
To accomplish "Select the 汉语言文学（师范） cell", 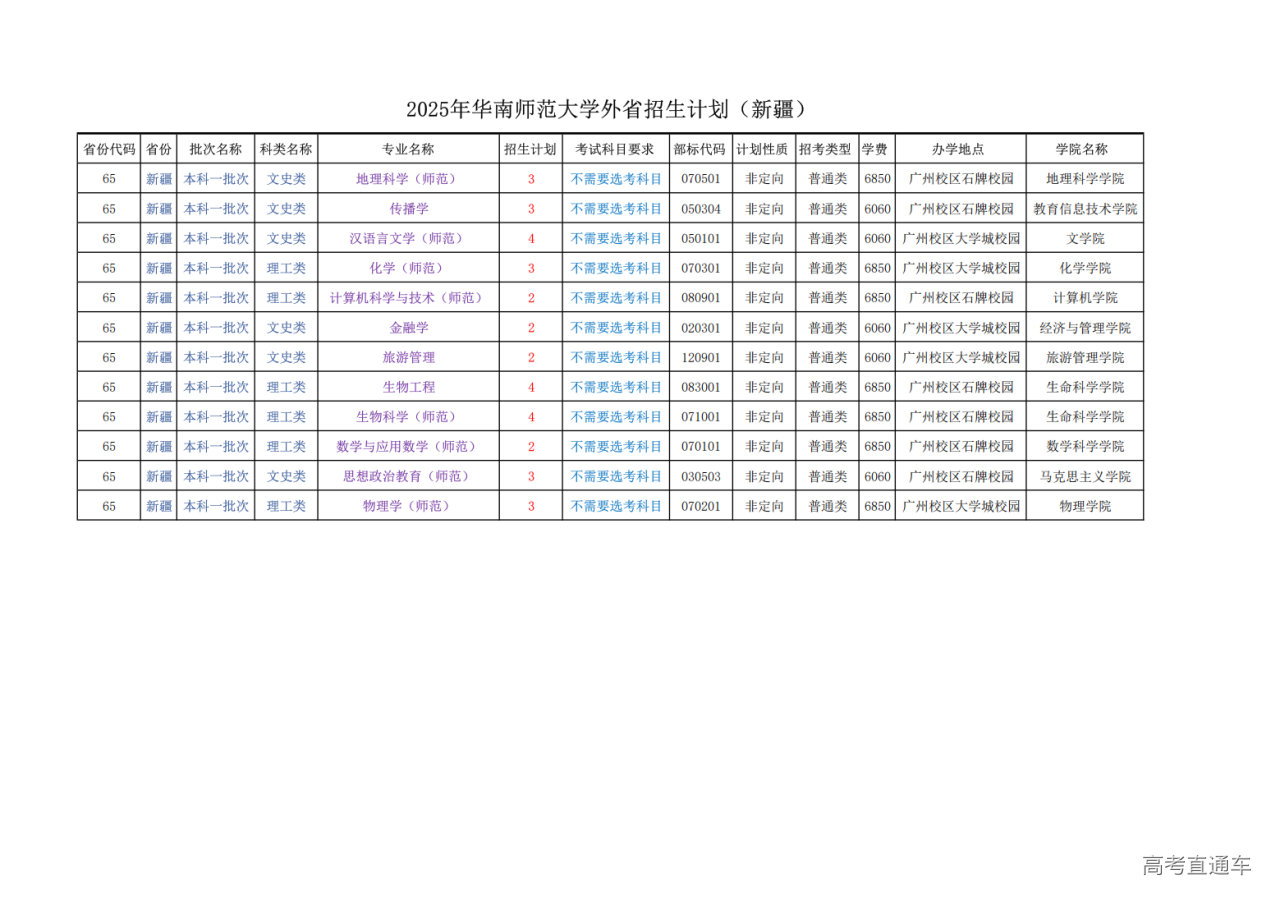I will pos(408,239).
